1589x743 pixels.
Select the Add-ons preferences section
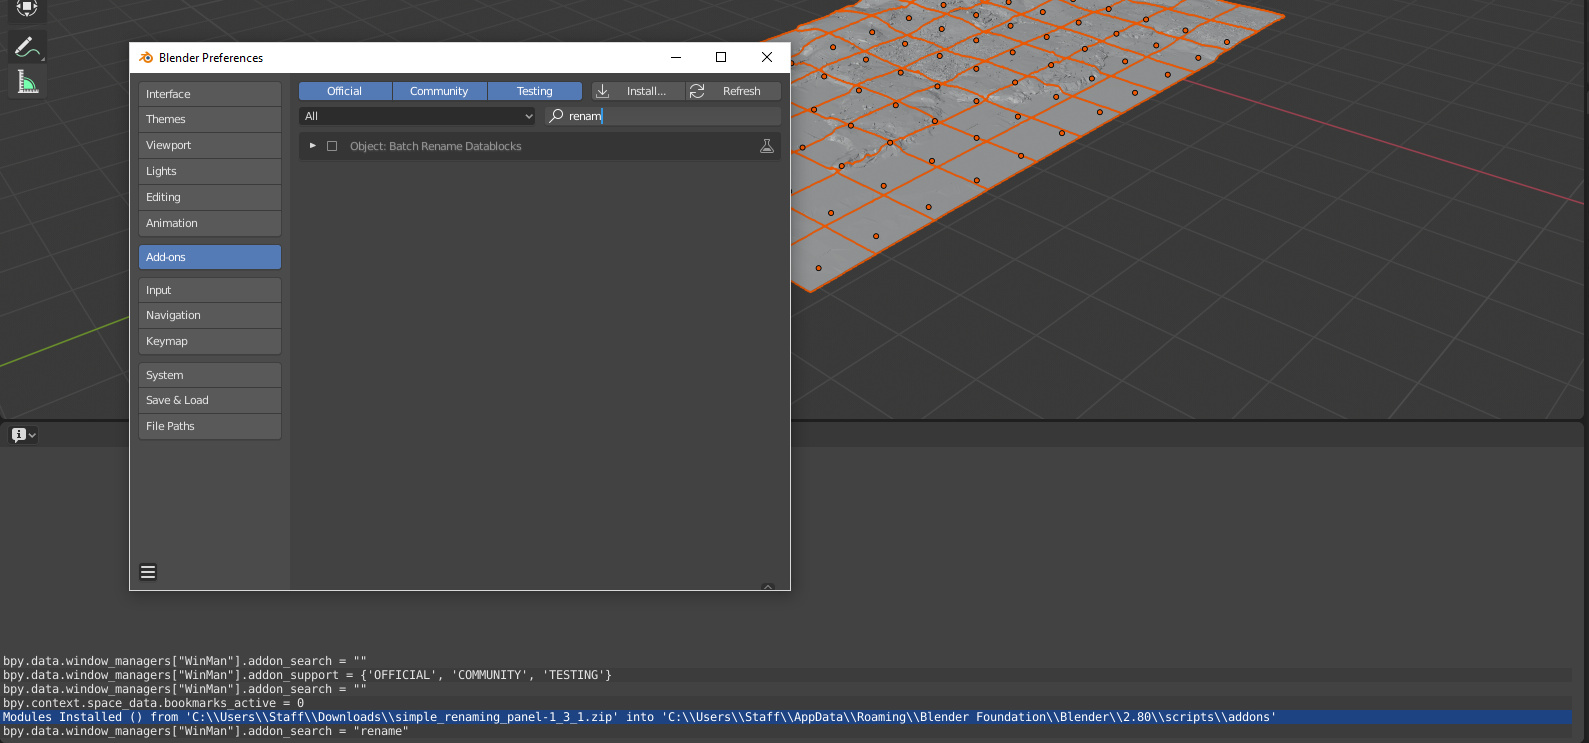[x=210, y=257]
